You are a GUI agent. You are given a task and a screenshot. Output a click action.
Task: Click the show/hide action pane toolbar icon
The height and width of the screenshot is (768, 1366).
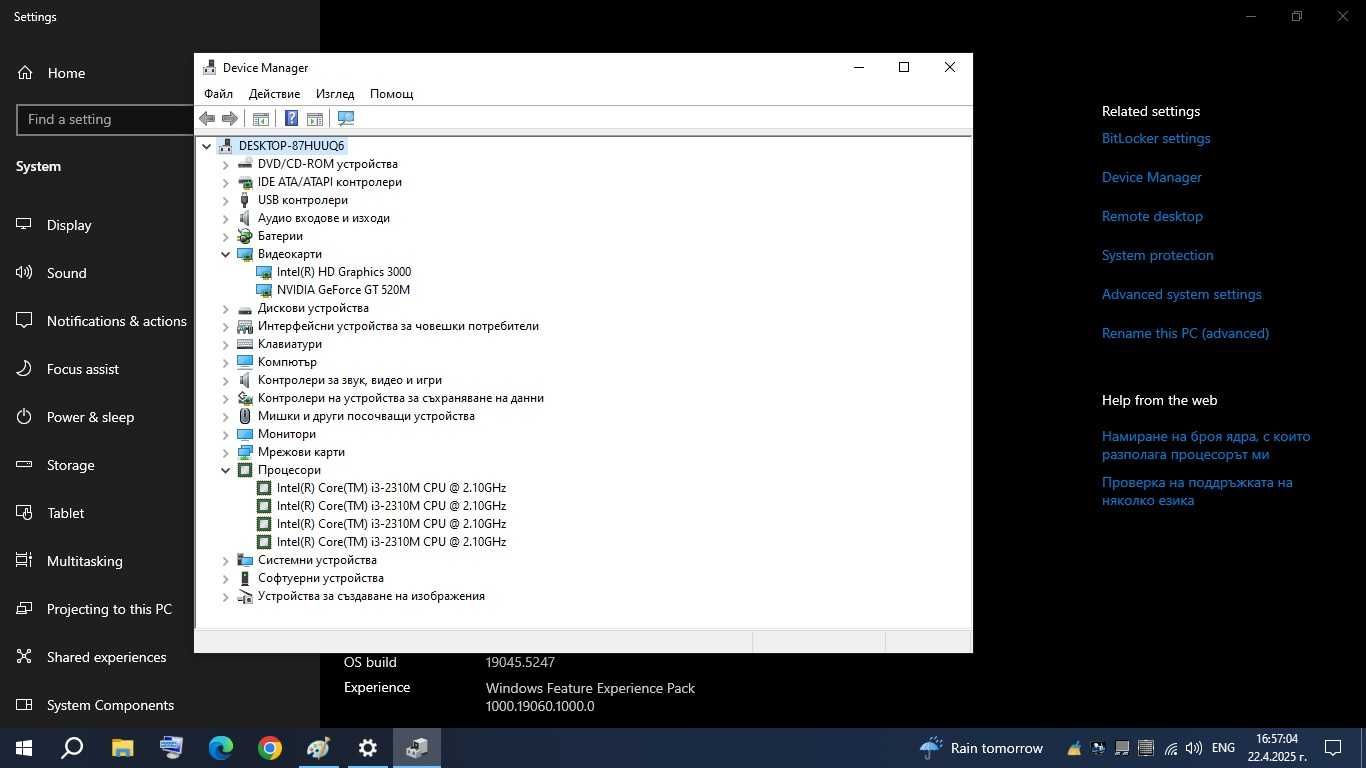[x=315, y=118]
